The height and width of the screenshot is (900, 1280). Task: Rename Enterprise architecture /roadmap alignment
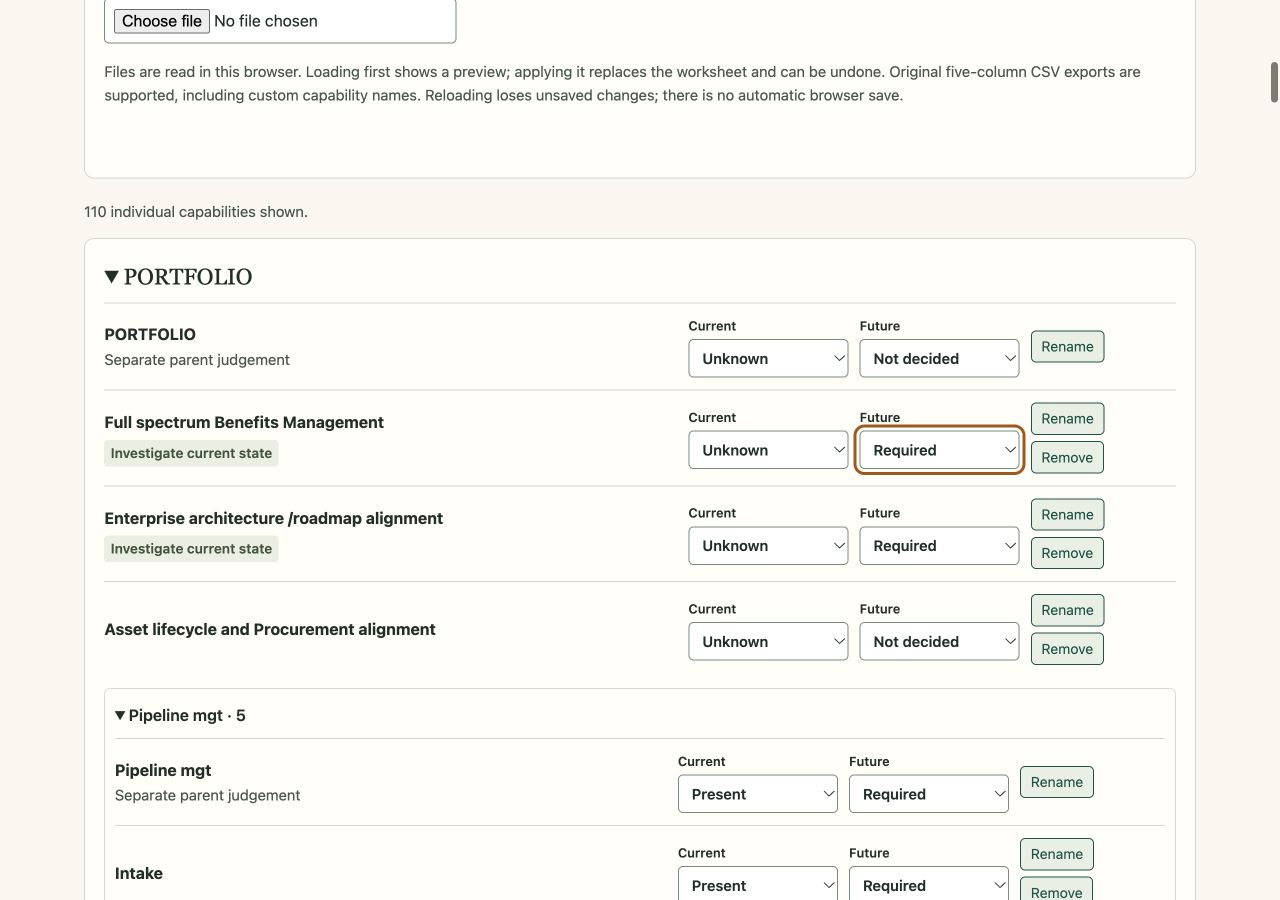pyautogui.click(x=1067, y=515)
